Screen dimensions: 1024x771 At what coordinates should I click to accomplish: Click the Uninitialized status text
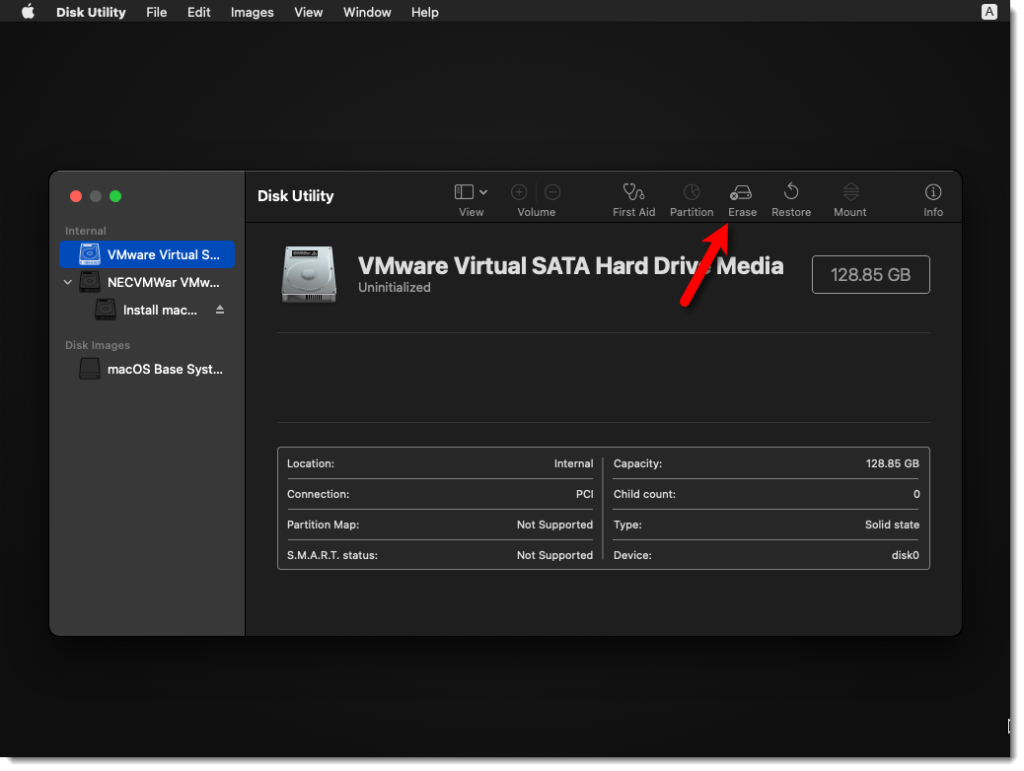click(394, 288)
